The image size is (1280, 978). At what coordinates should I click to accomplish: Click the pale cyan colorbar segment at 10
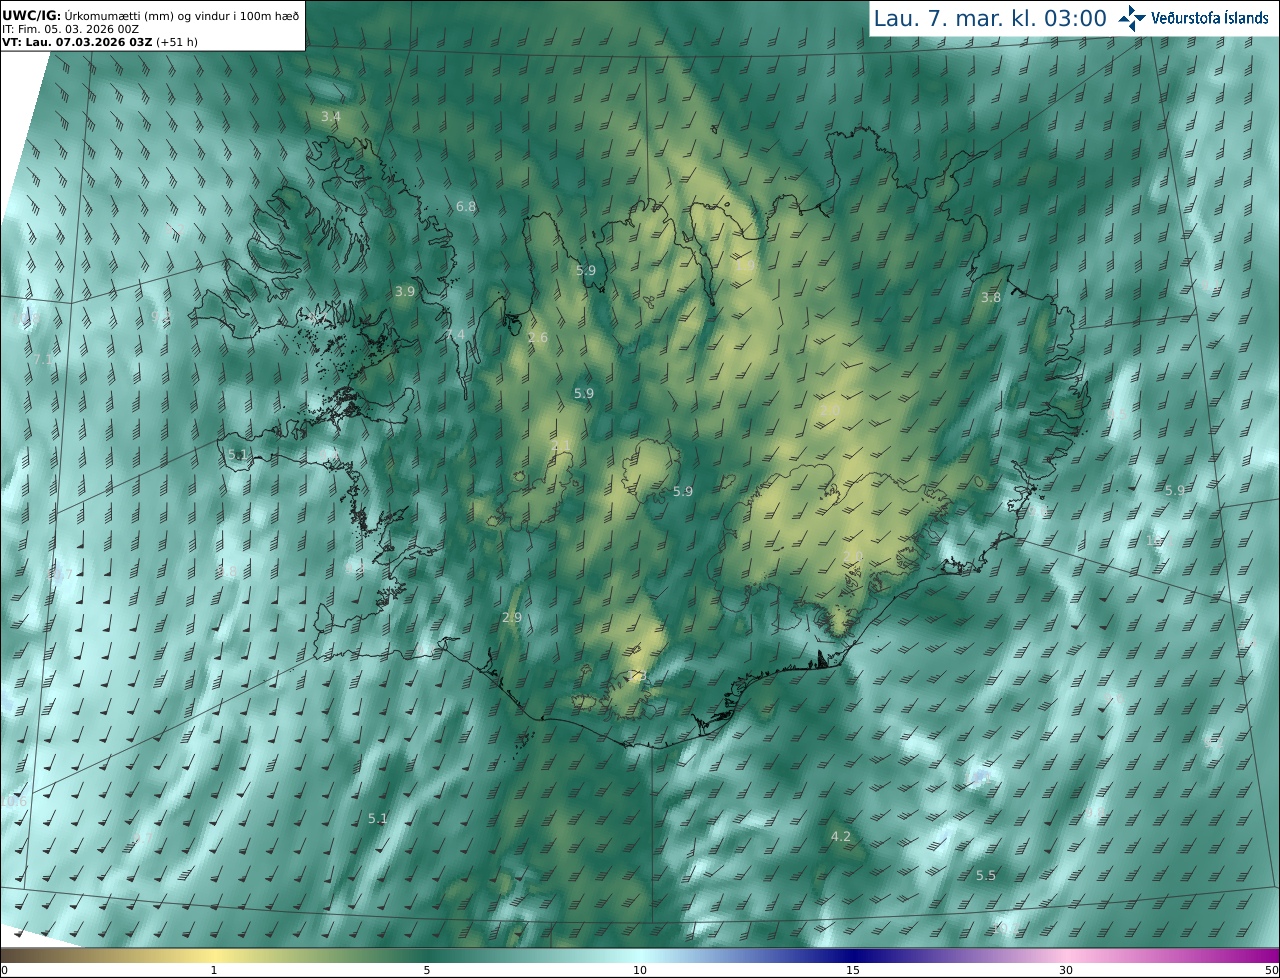(640, 955)
